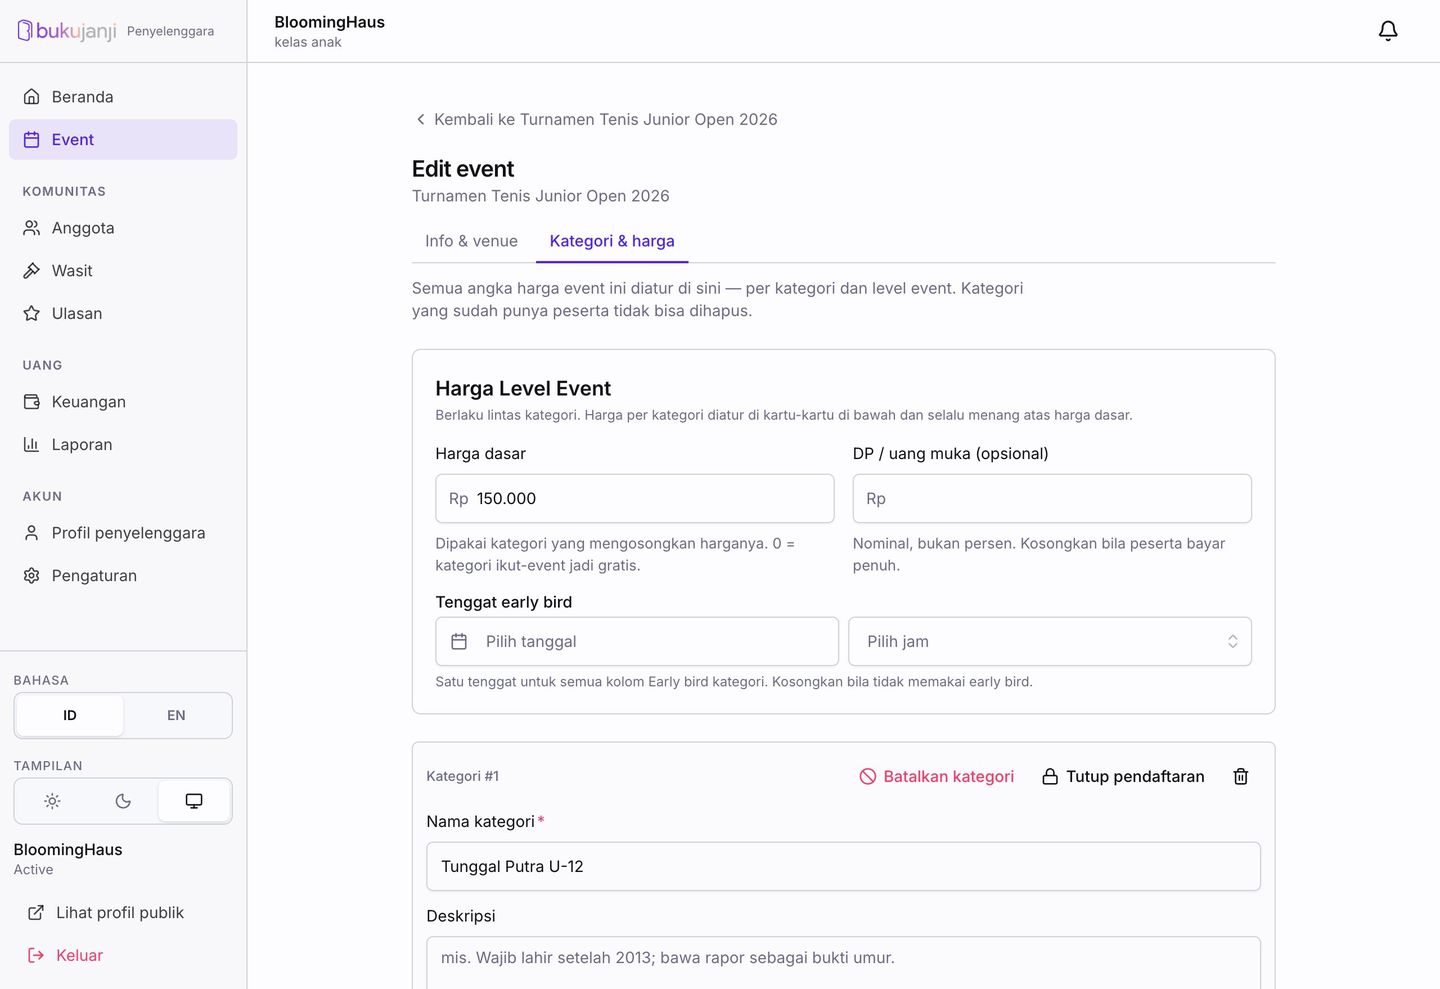This screenshot has height=989, width=1440.
Task: Click the bukujanji logo
Action: pyautogui.click(x=67, y=31)
